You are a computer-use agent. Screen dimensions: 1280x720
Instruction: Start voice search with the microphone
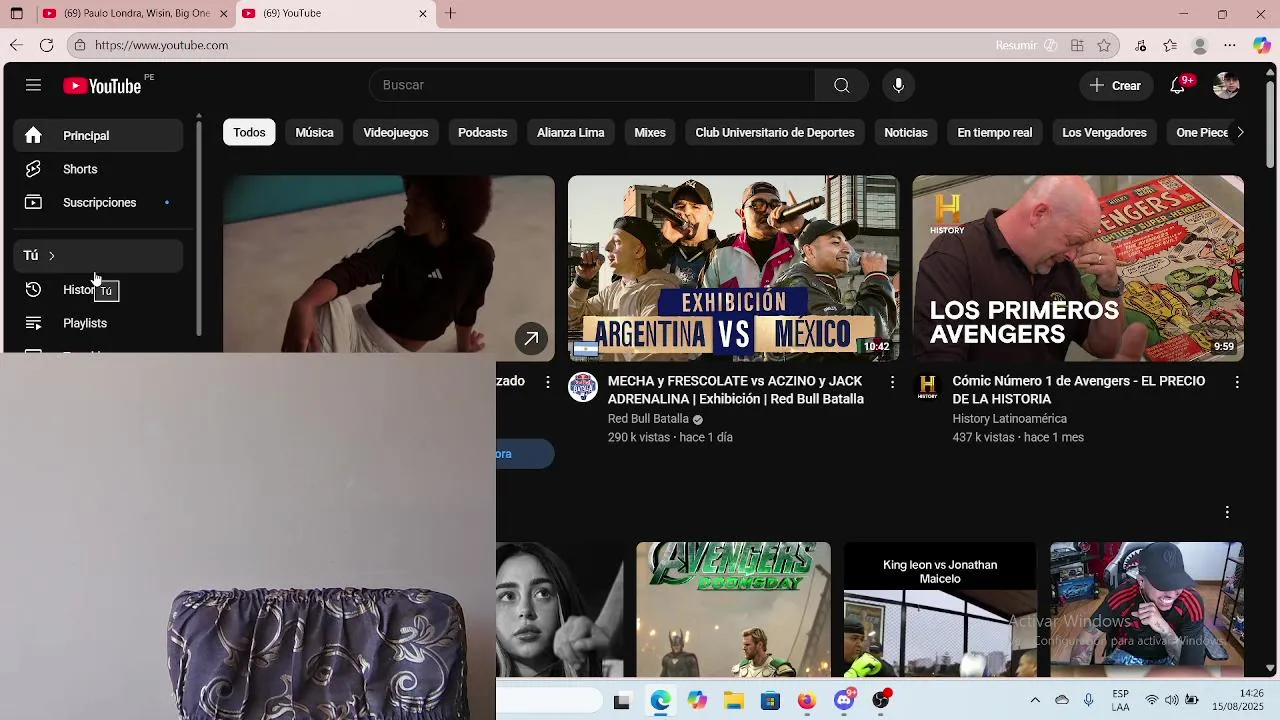pos(898,85)
